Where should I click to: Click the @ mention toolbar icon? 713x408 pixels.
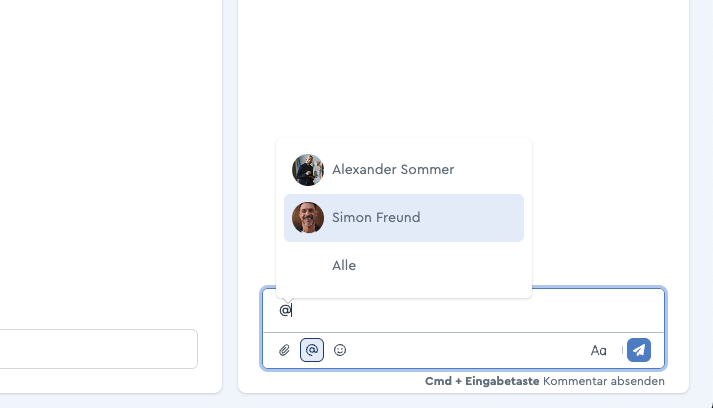[312, 350]
